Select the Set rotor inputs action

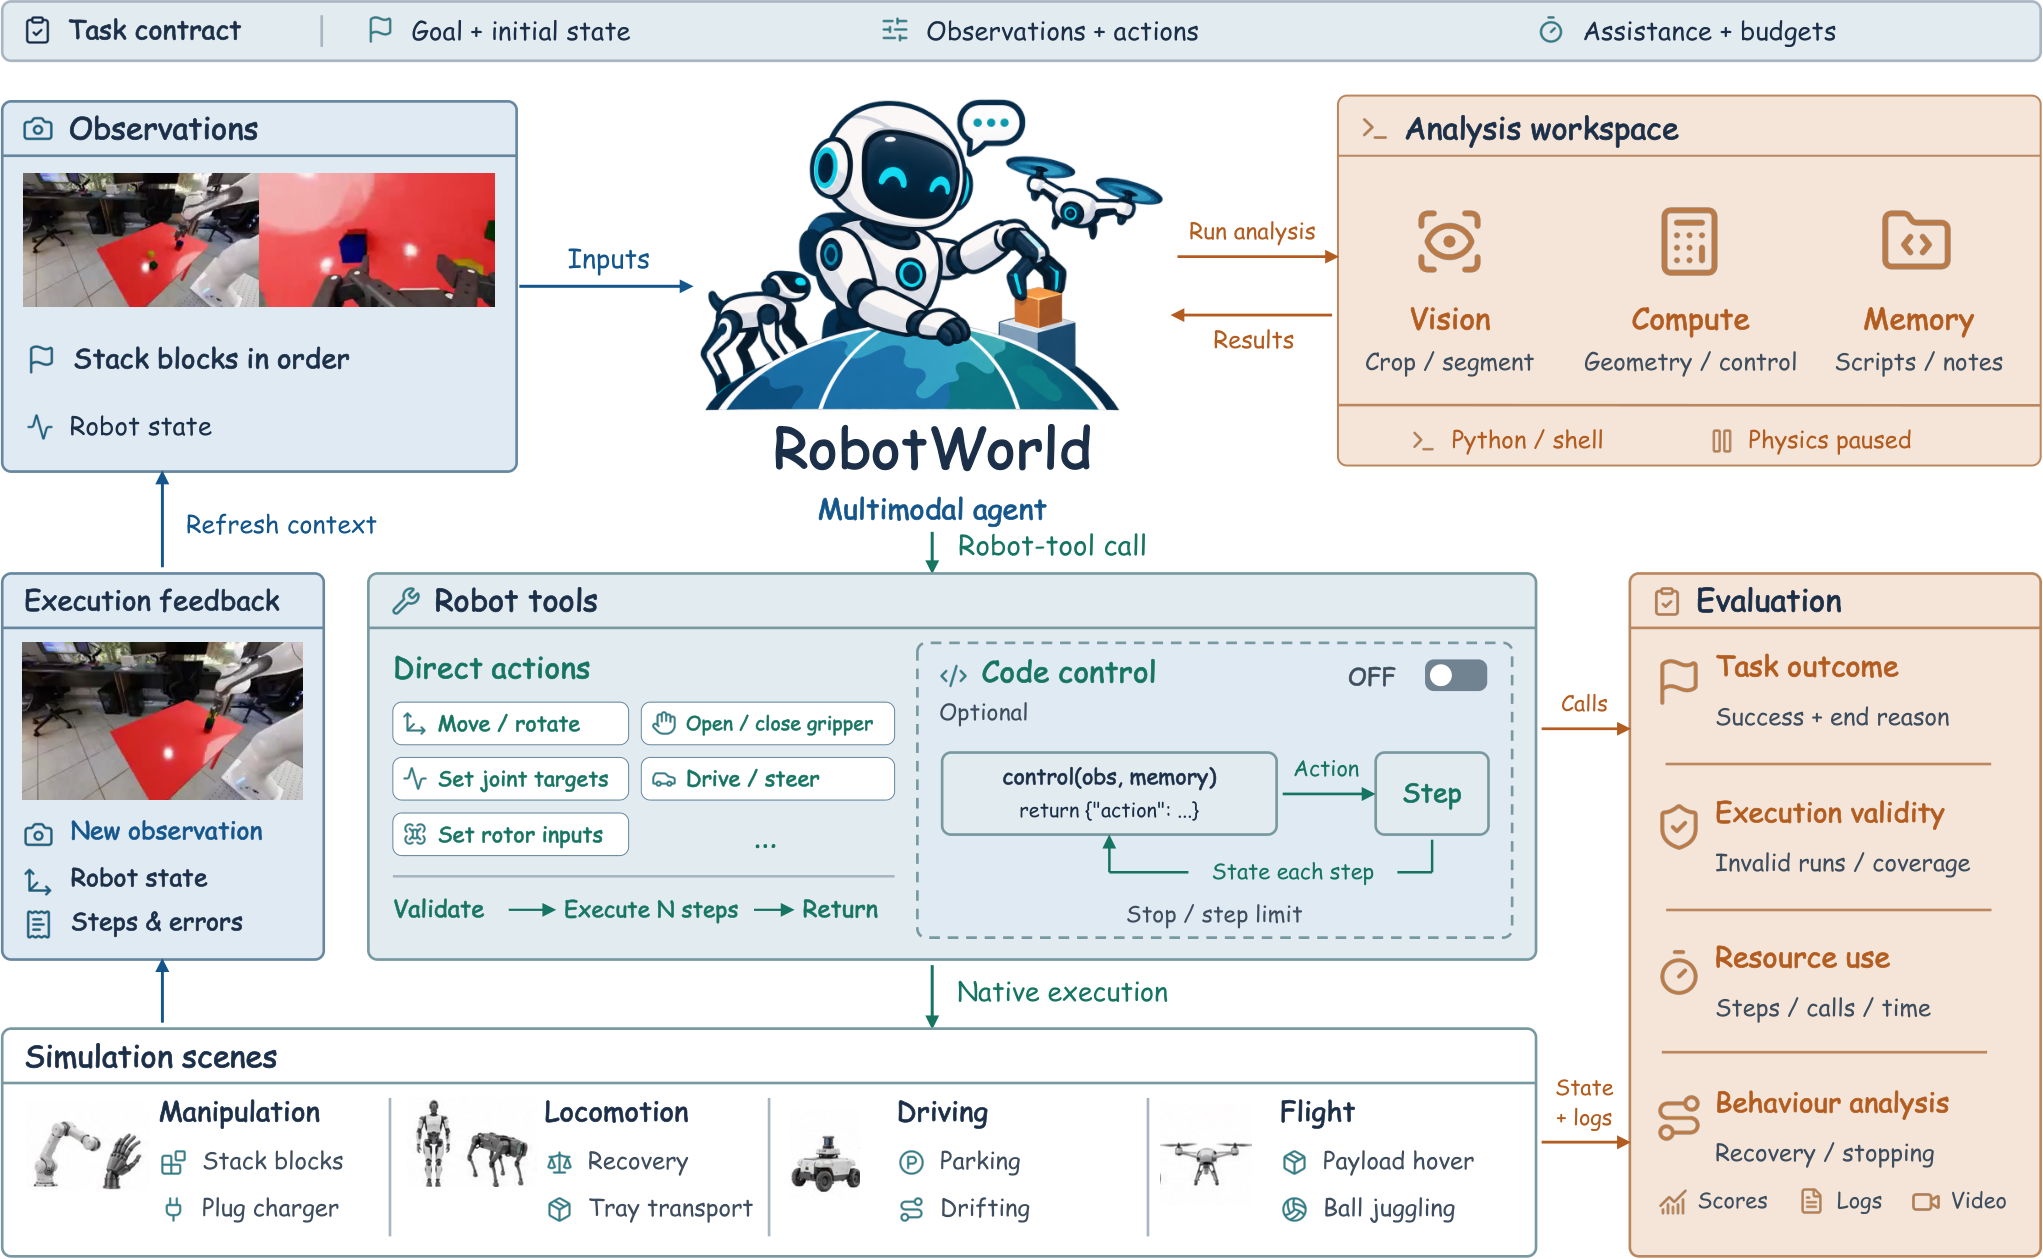pos(510,834)
